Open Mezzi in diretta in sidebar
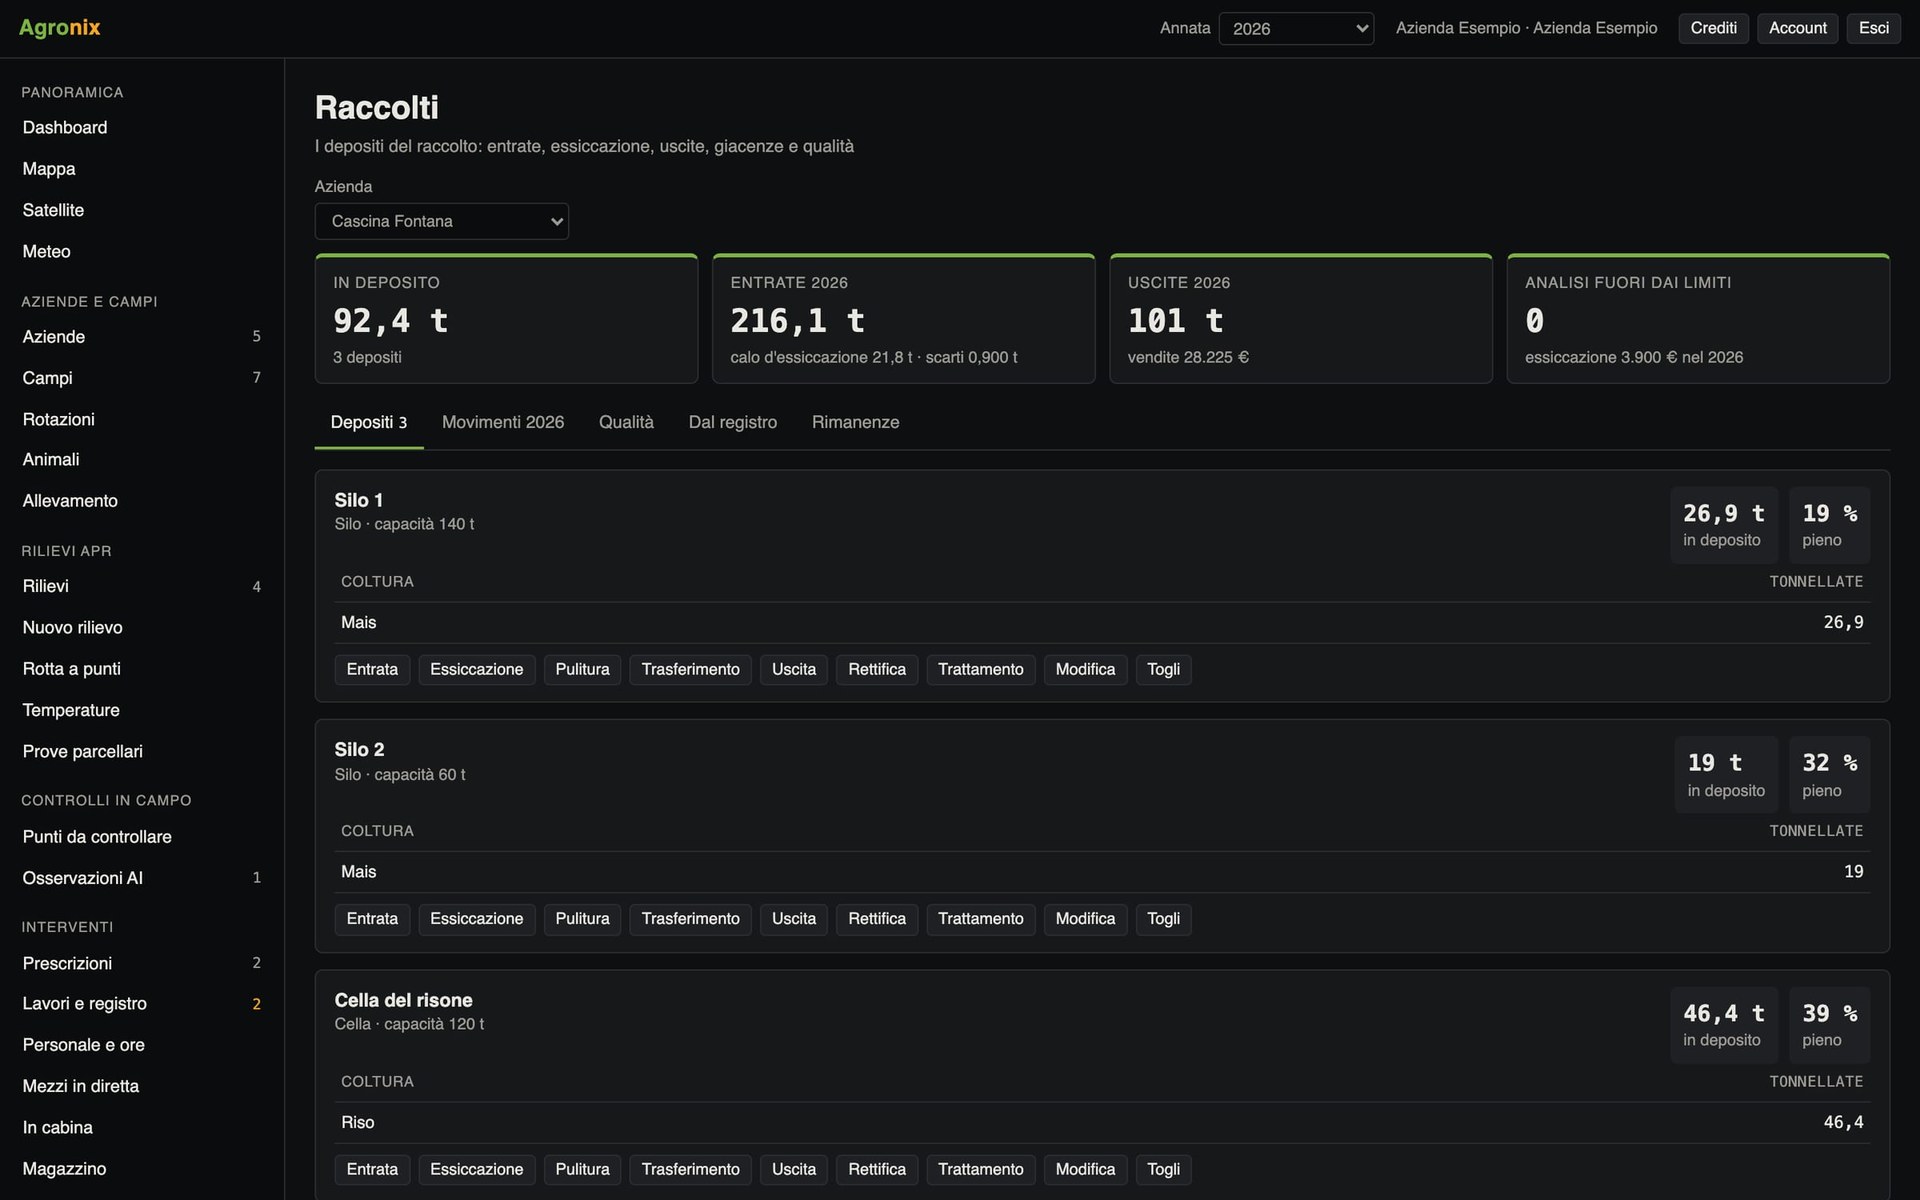 142,1086
